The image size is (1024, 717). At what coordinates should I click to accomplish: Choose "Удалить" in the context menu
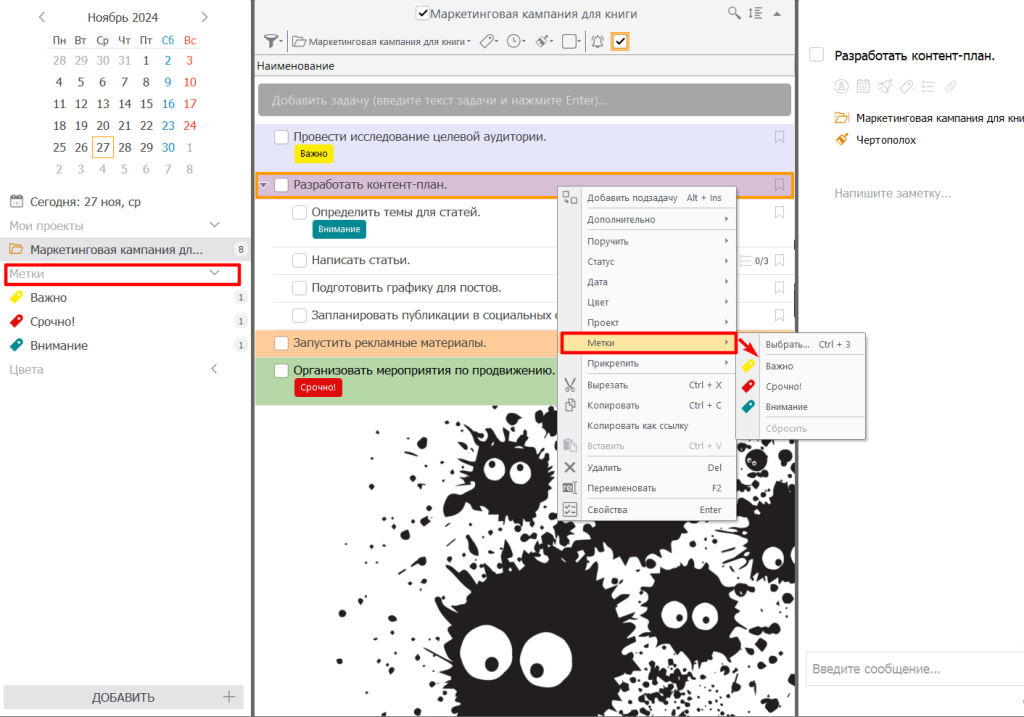pos(604,467)
